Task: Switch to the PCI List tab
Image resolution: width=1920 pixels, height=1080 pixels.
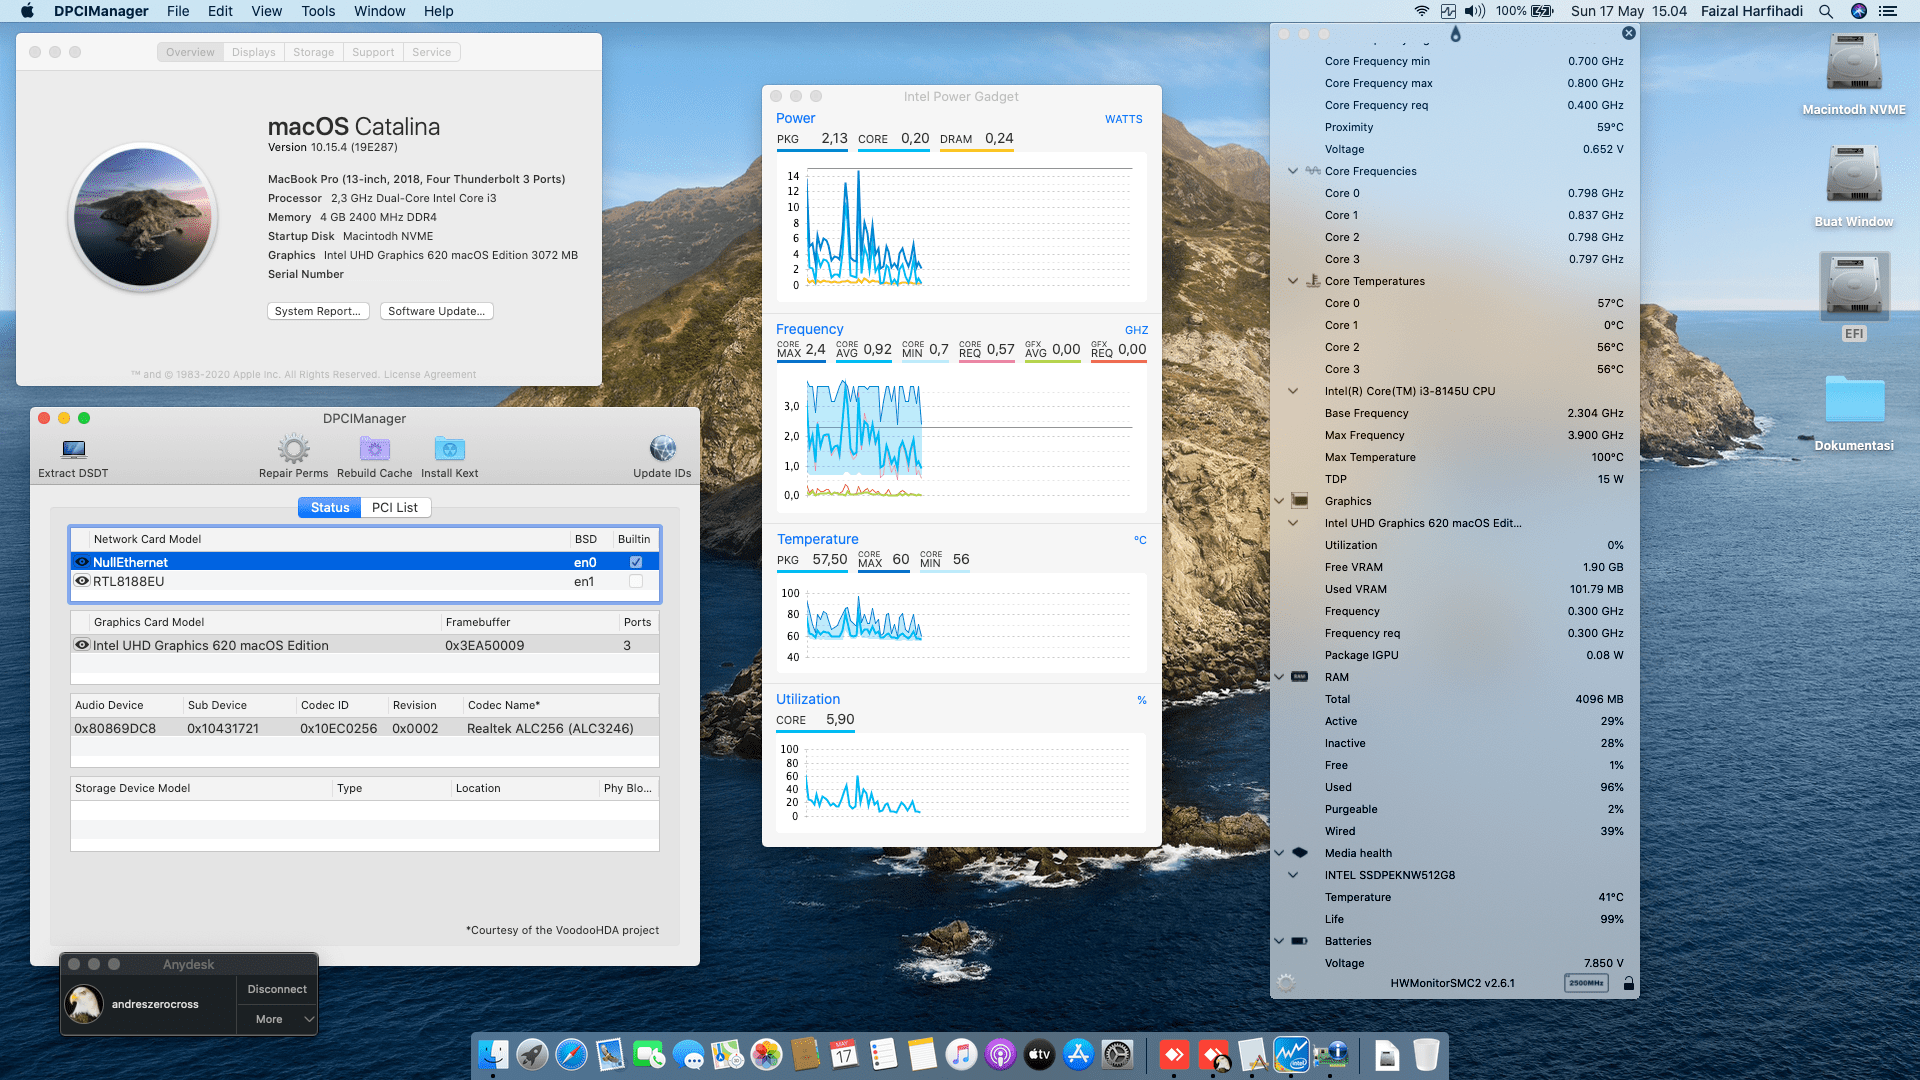Action: [x=395, y=508]
